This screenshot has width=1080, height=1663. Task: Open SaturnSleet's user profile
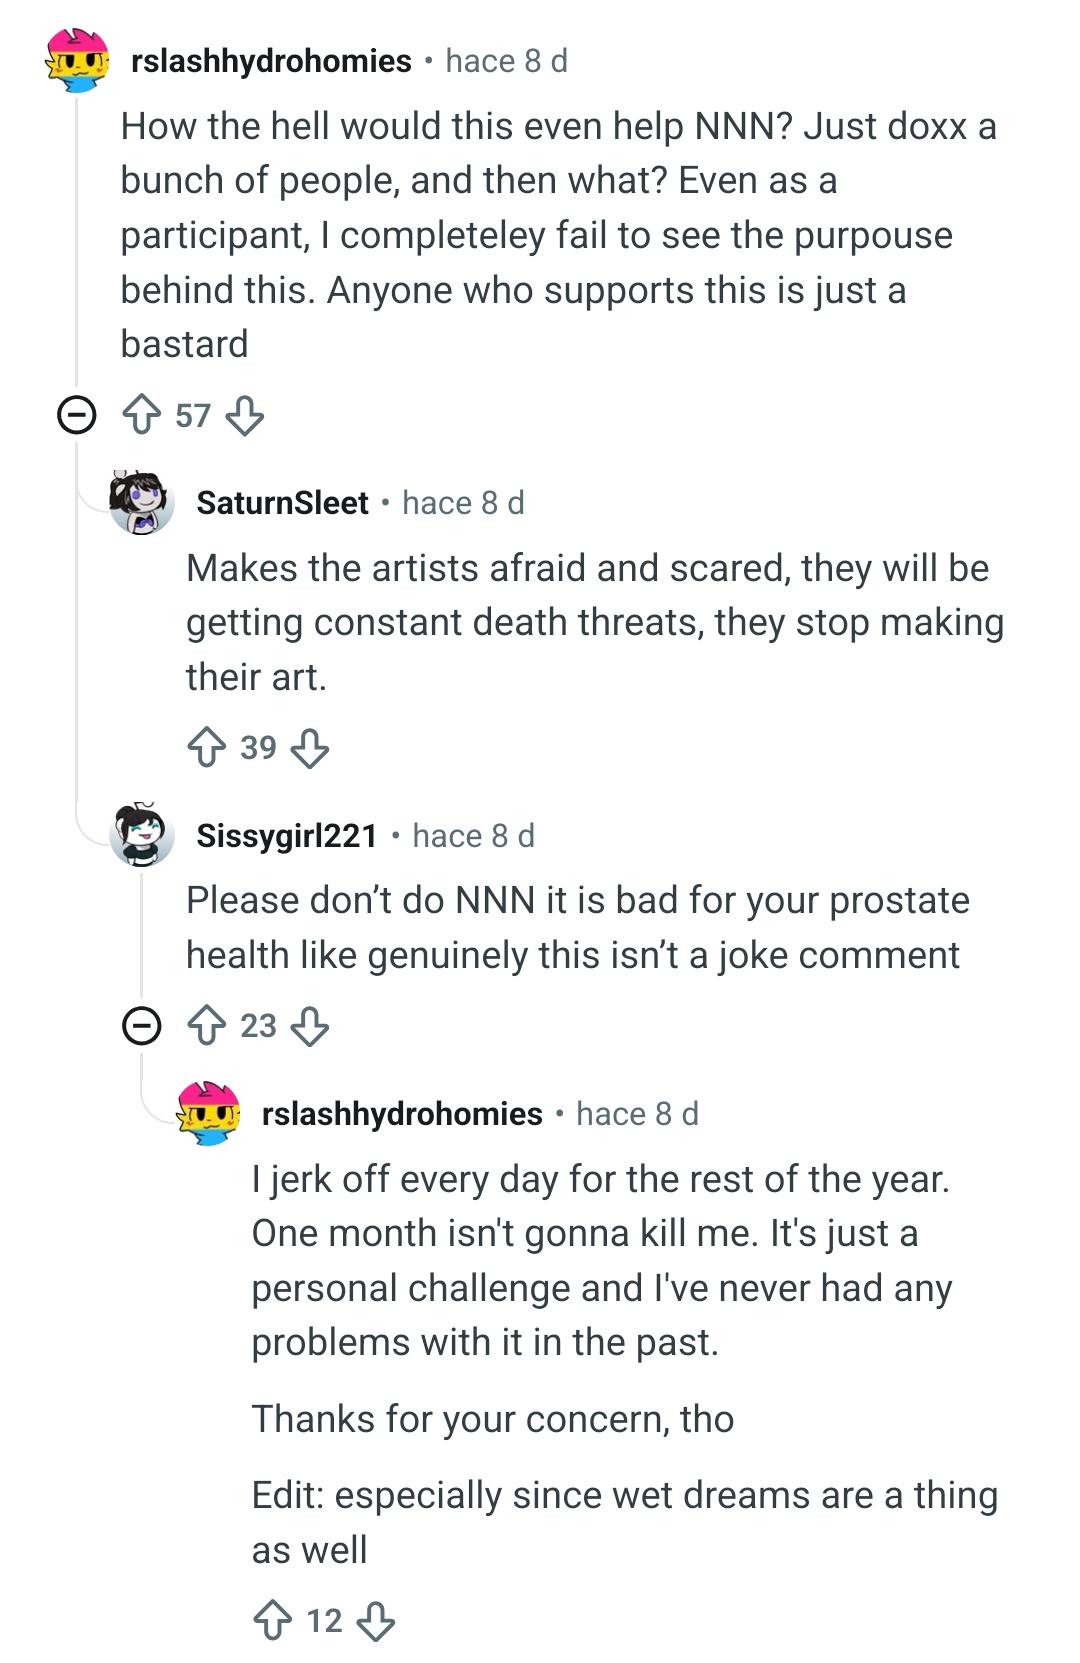[x=282, y=503]
